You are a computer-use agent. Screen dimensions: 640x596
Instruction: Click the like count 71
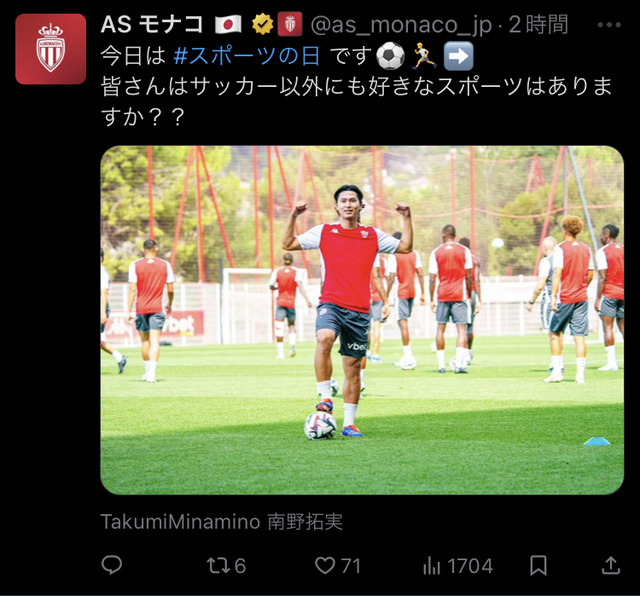[351, 566]
